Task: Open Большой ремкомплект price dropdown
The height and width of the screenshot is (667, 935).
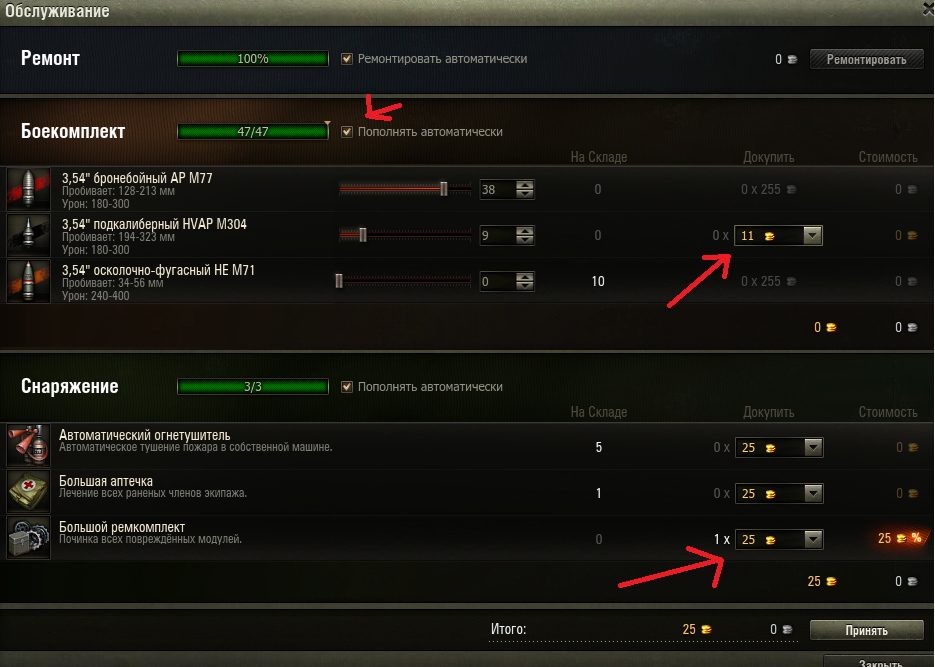Action: (813, 539)
